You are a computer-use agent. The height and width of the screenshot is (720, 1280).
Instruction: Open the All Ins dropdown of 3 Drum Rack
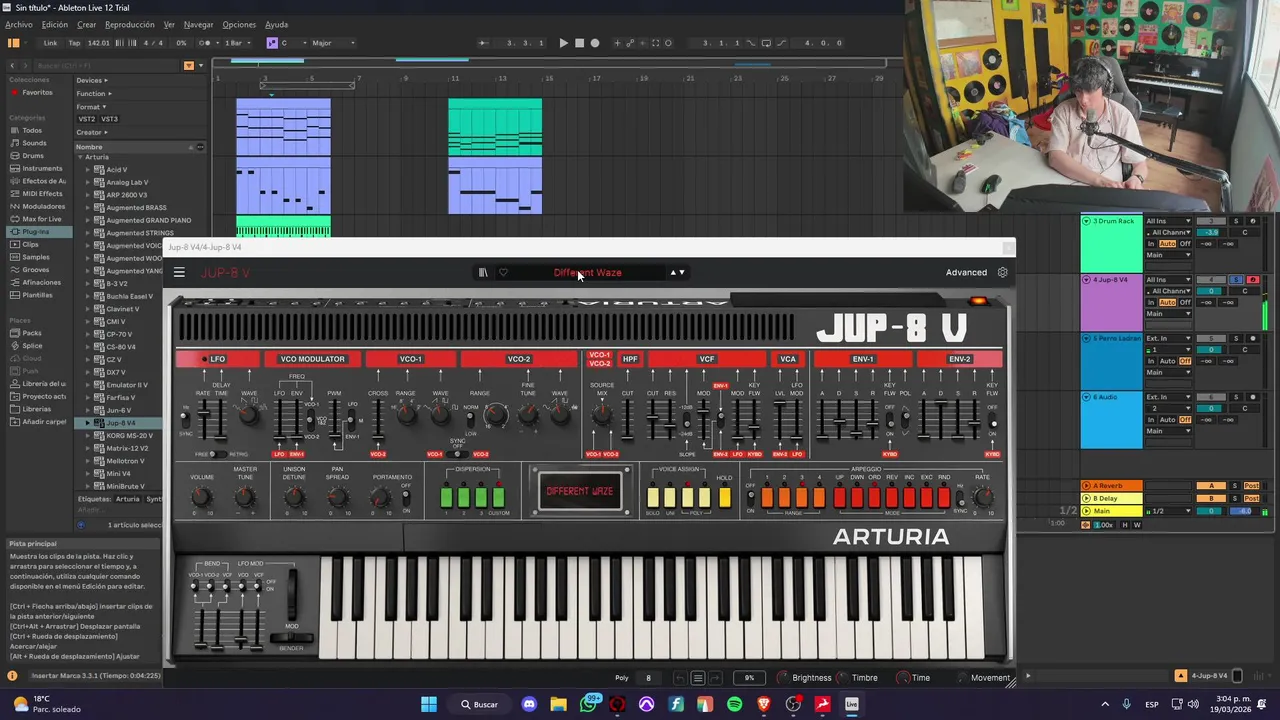point(1168,221)
